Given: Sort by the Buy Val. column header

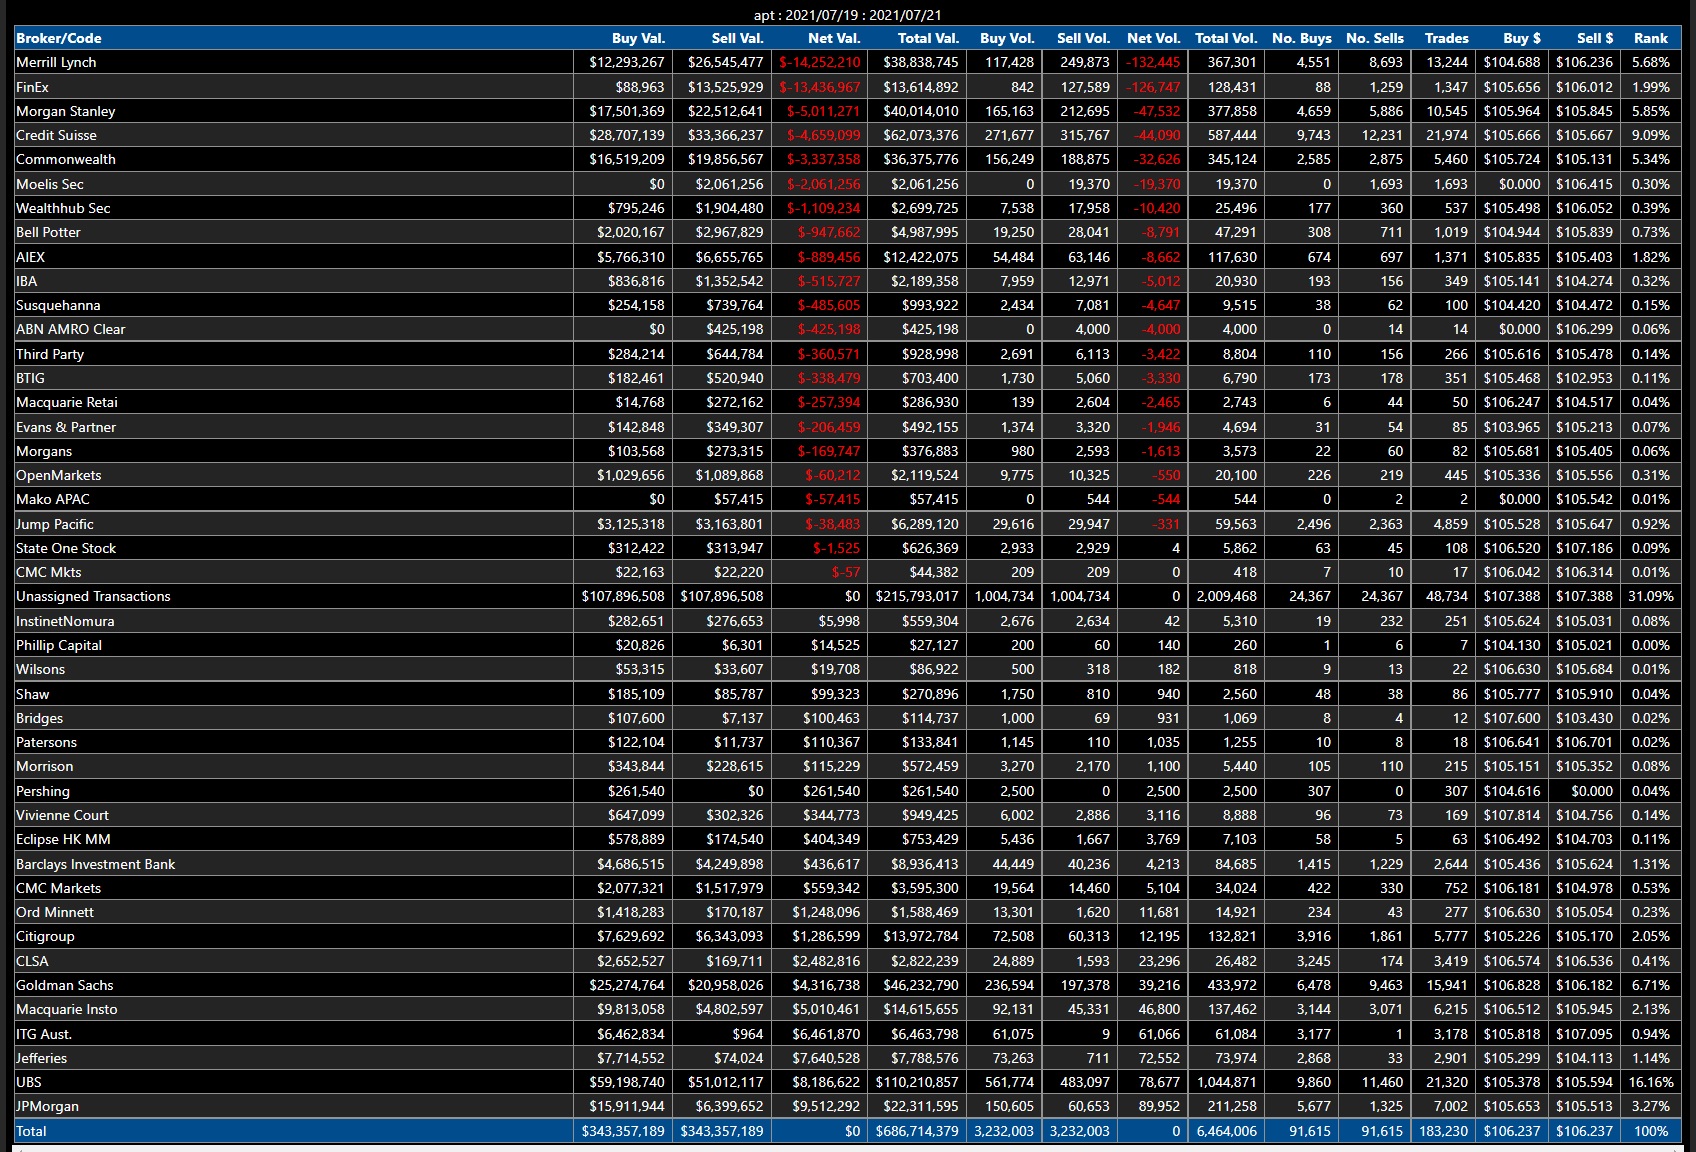Looking at the screenshot, I should point(638,38).
